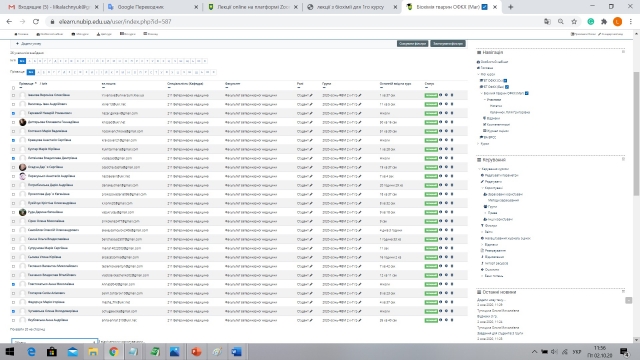The image size is (640, 360).
Task: Open the profile photo in fourth student row
Action: pyautogui.click(x=22, y=122)
